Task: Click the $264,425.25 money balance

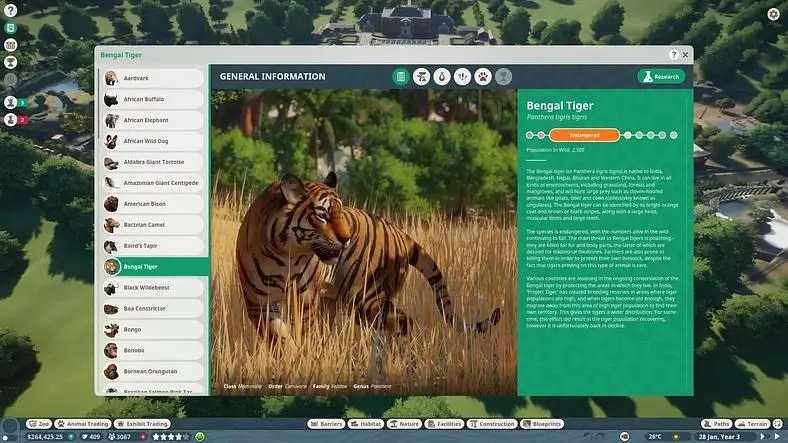Action: point(45,437)
